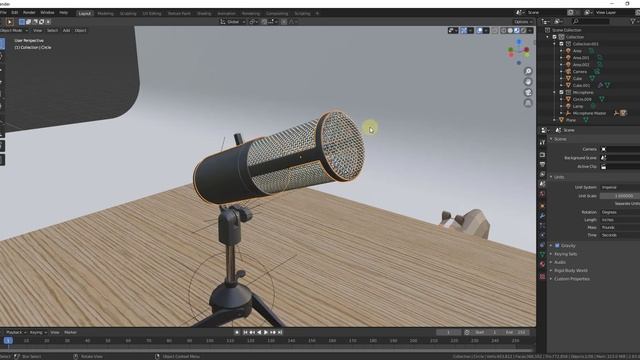The image size is (640, 360).
Task: Toggle the Microphone collection checkbox
Action: pyautogui.click(x=561, y=92)
